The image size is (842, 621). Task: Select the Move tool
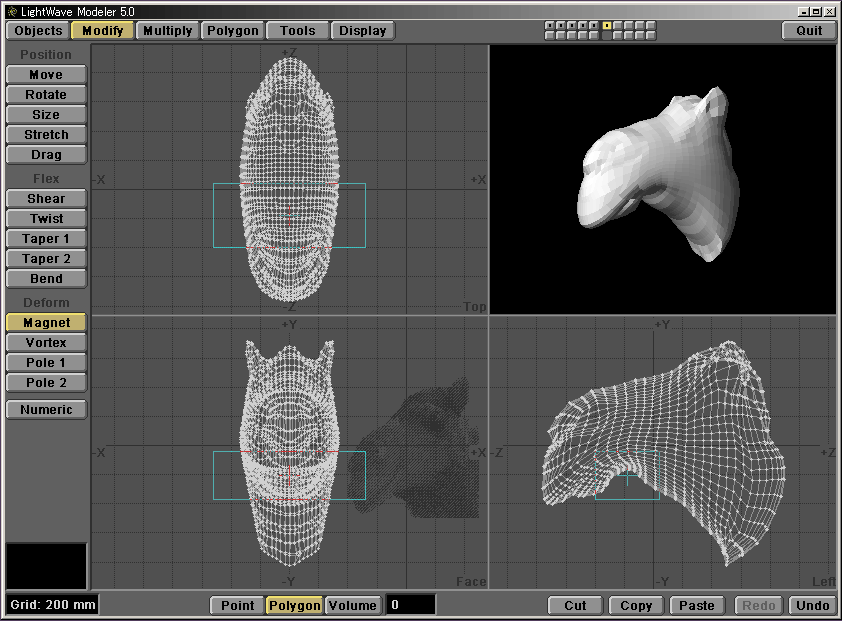pyautogui.click(x=46, y=75)
